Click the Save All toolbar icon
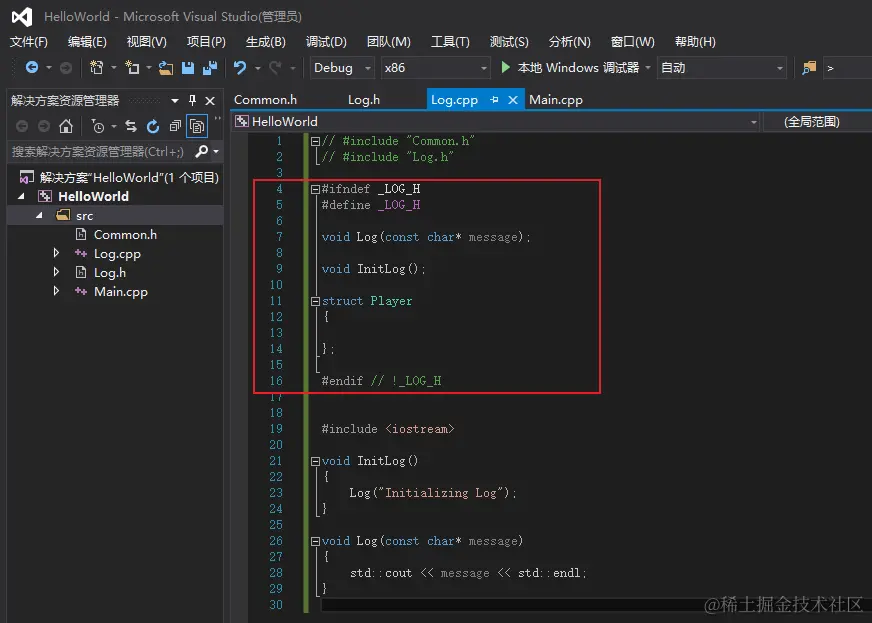872x623 pixels. 210,68
